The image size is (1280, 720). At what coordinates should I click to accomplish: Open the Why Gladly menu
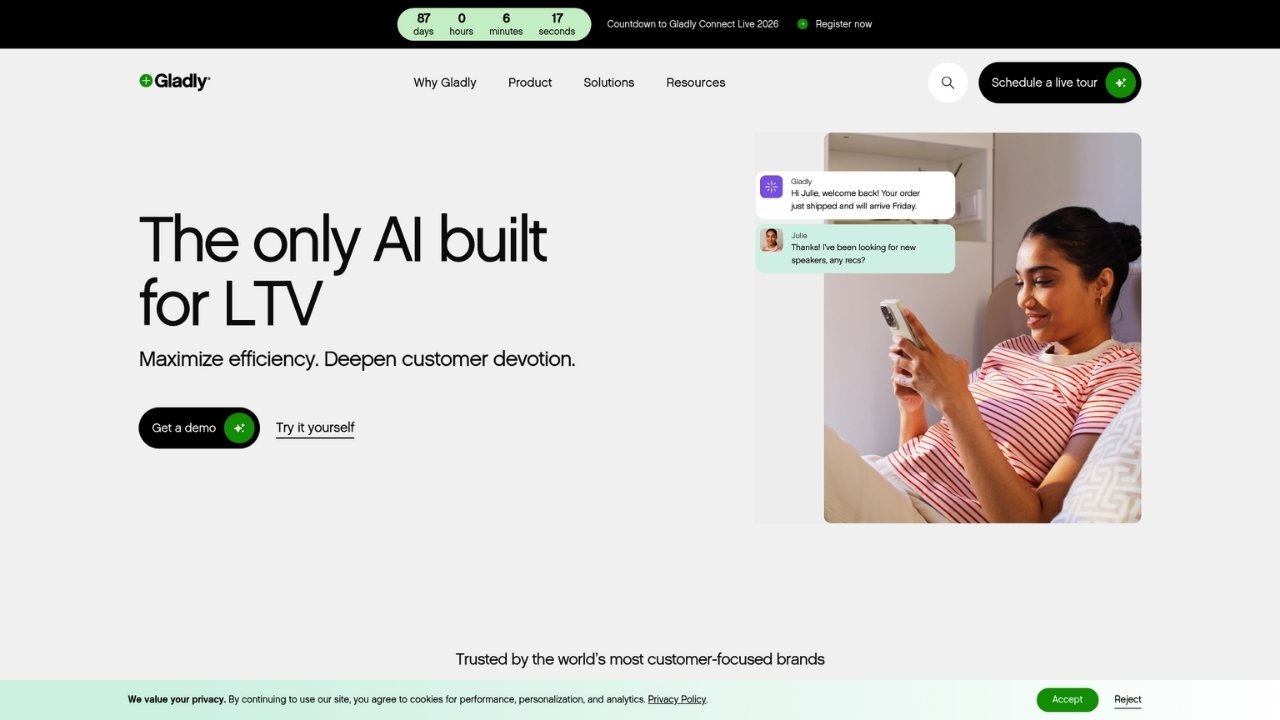pyautogui.click(x=445, y=83)
